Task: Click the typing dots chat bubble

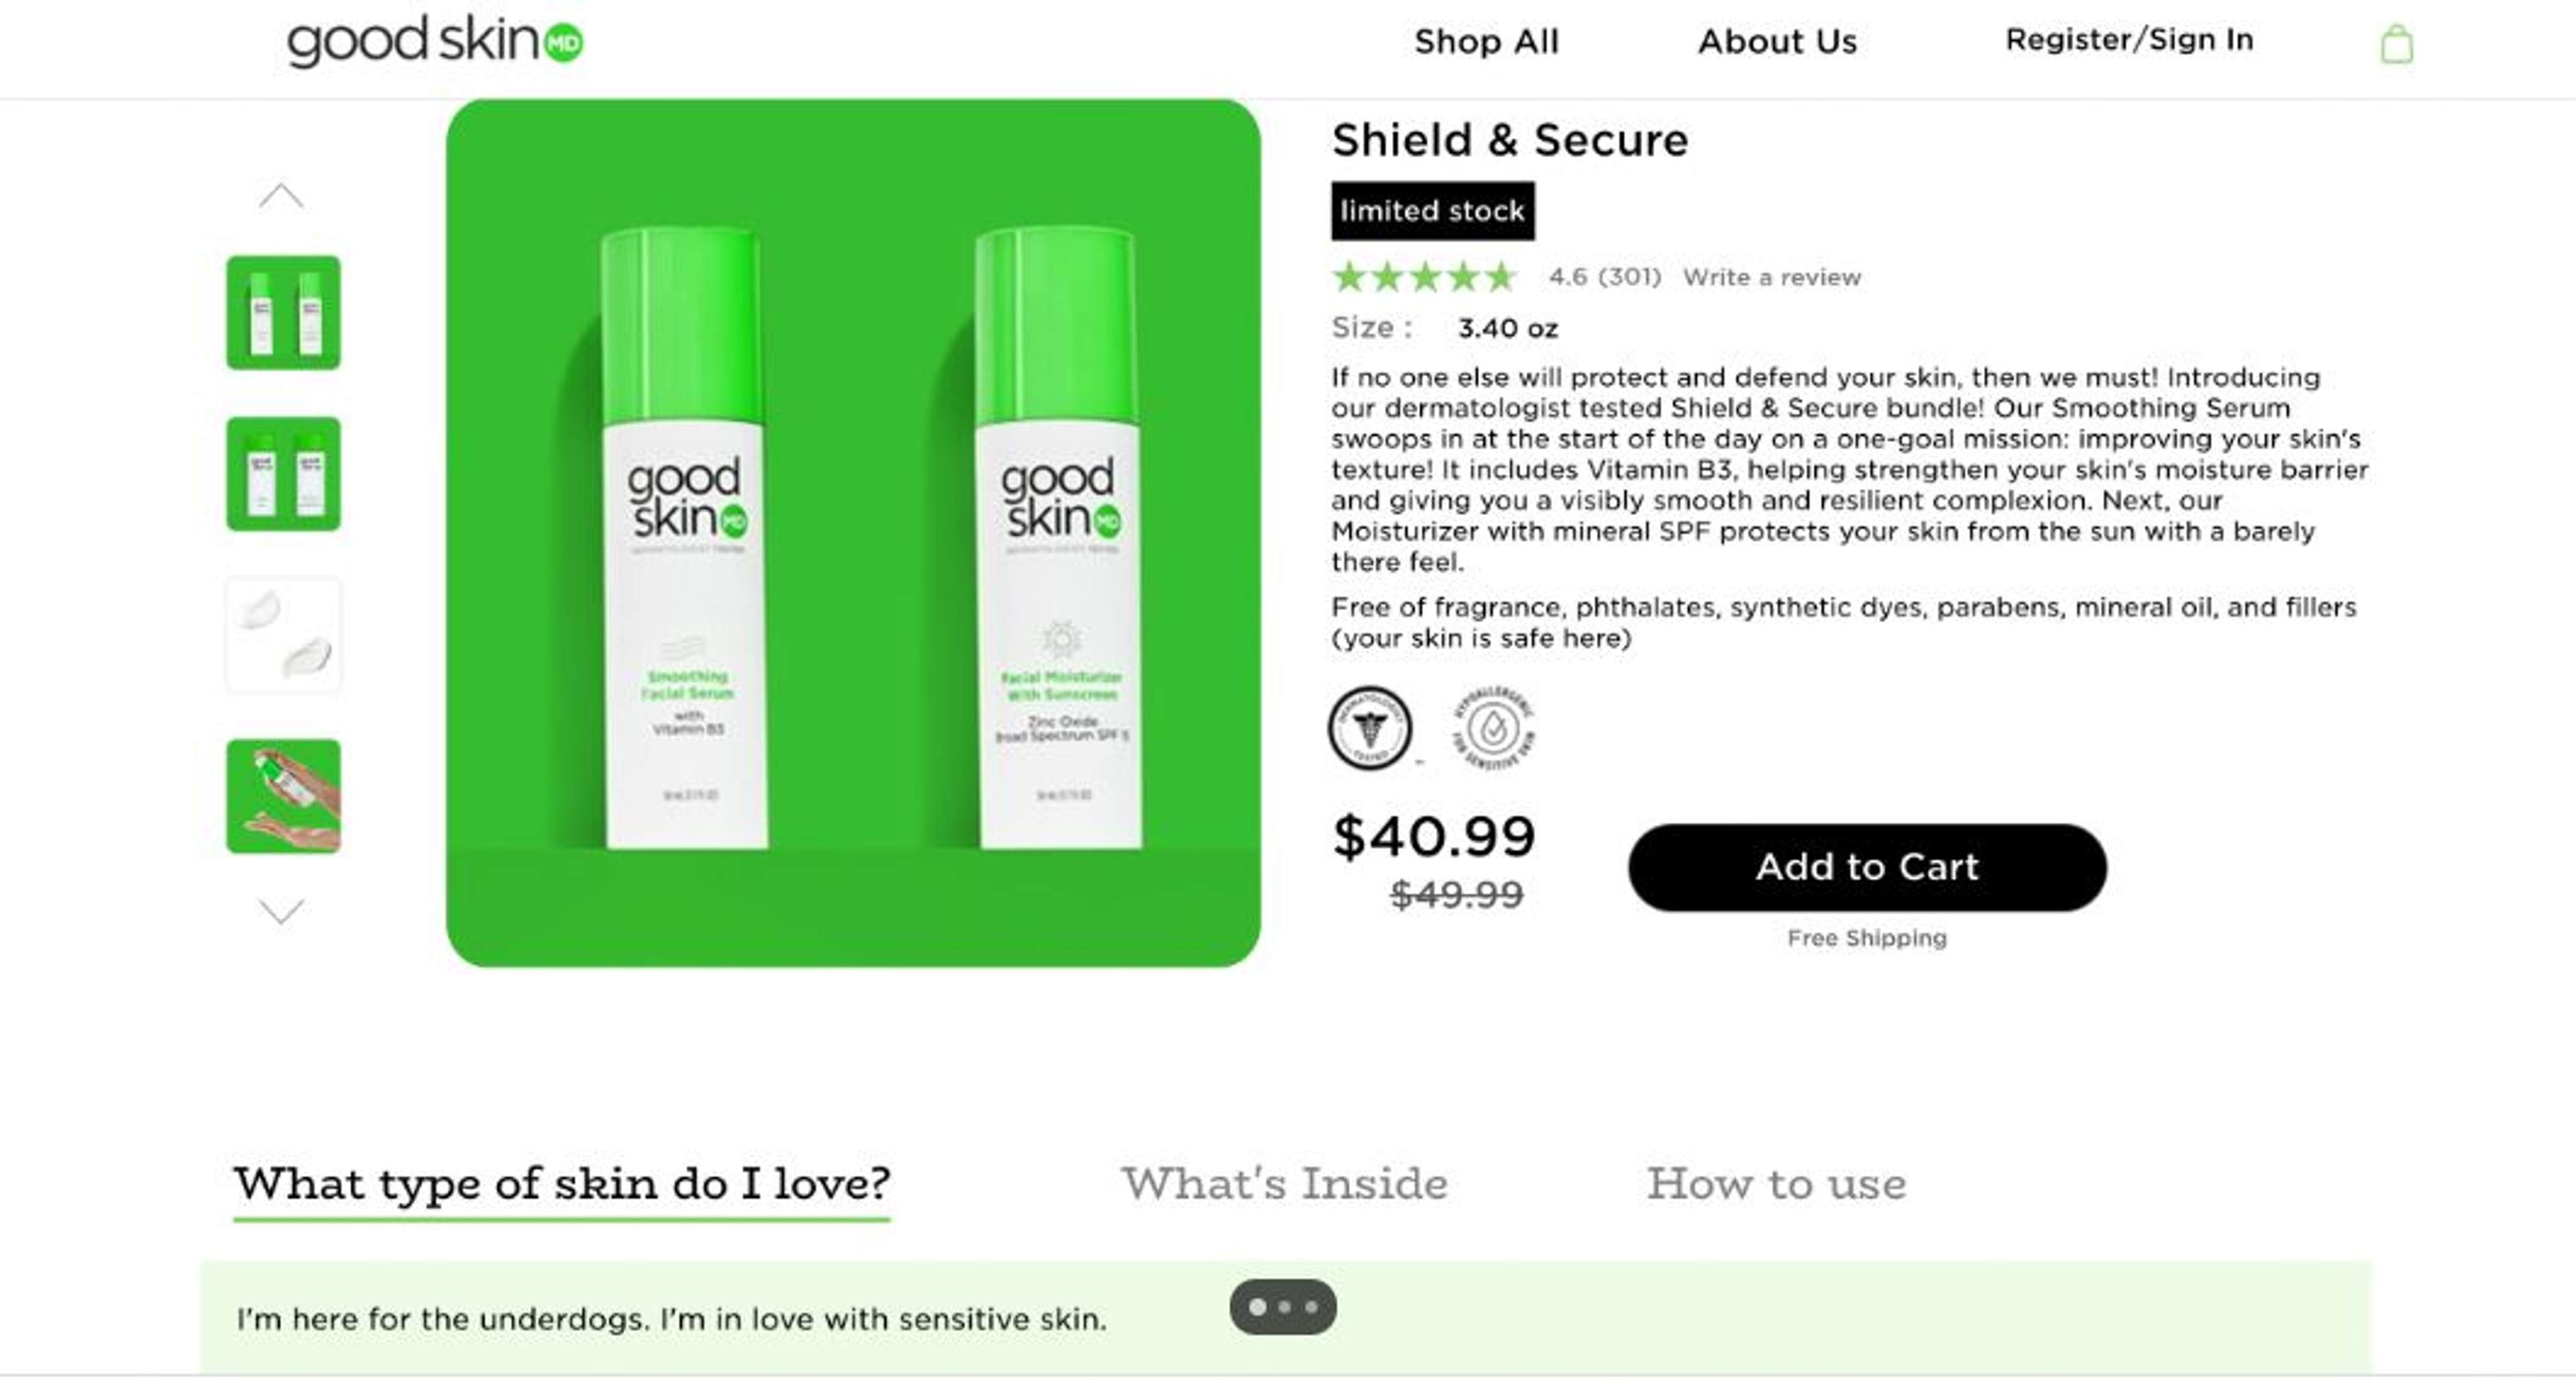Action: click(1283, 1306)
